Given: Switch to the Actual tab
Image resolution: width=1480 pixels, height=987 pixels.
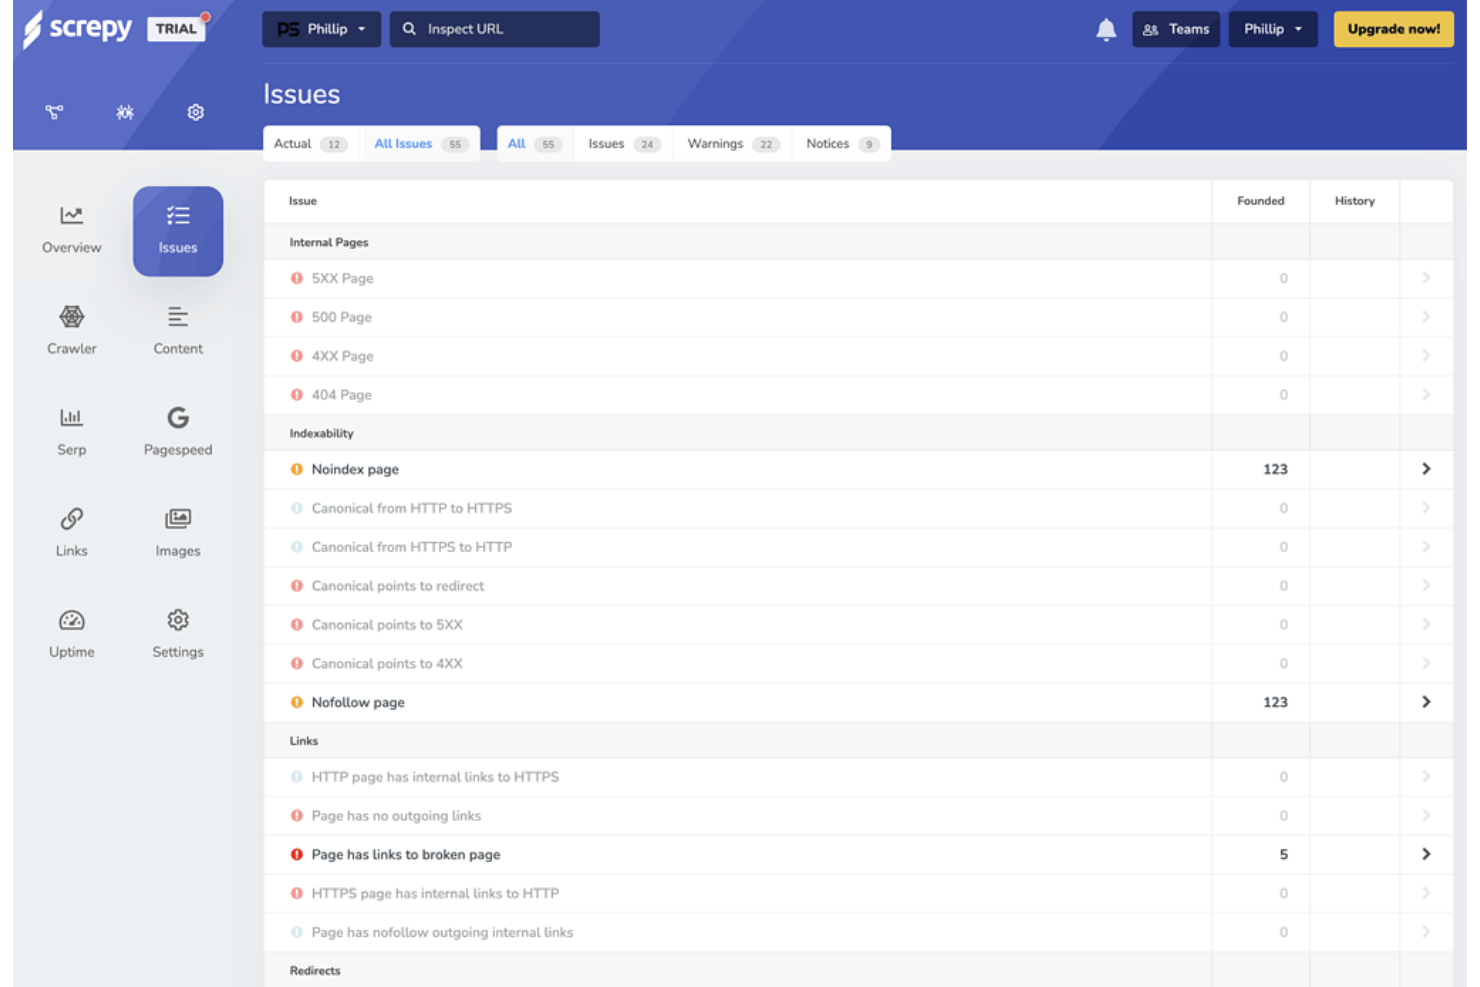Looking at the screenshot, I should pyautogui.click(x=310, y=144).
